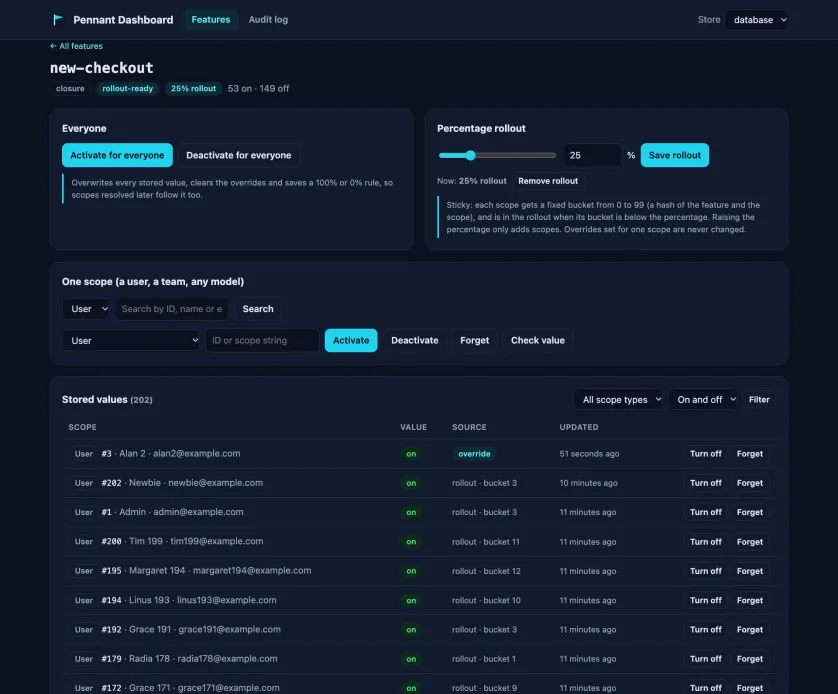Click the Deactivate scope button
Image resolution: width=838 pixels, height=694 pixels.
point(414,340)
